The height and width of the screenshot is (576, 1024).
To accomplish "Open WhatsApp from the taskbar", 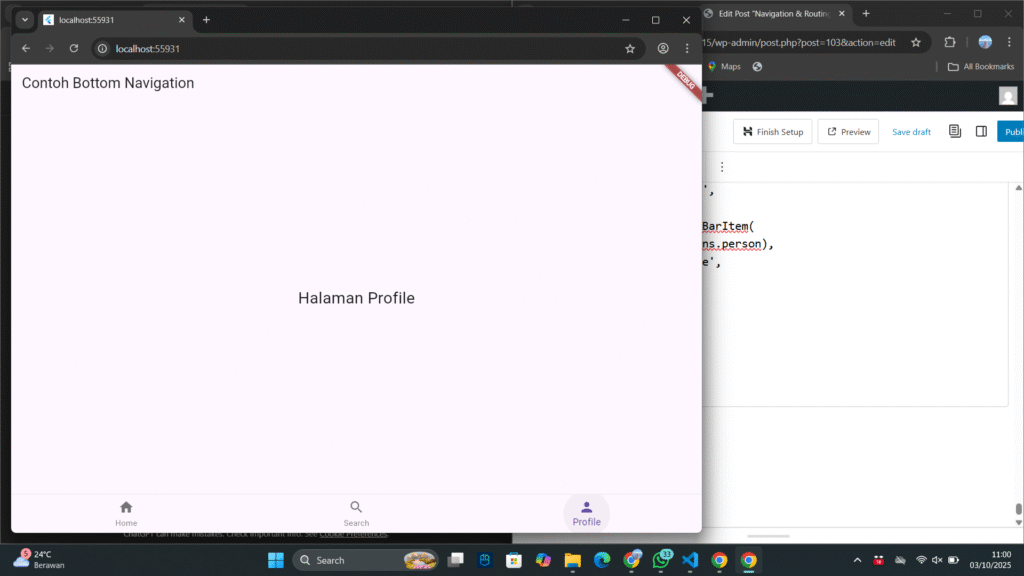I will point(661,560).
